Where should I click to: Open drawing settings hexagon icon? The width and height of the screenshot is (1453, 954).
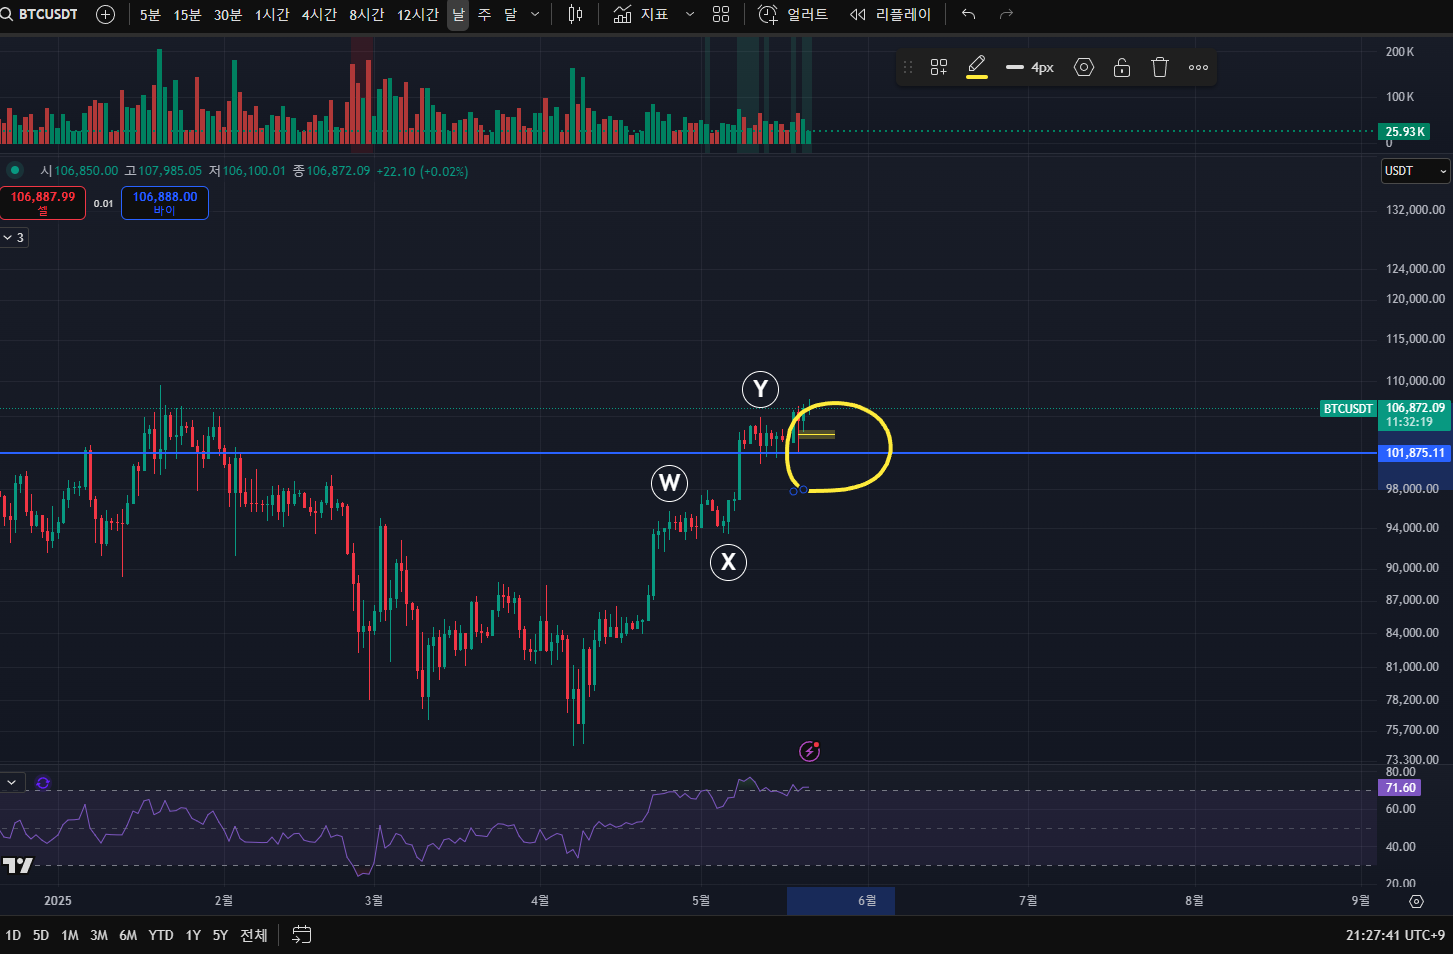1084,67
